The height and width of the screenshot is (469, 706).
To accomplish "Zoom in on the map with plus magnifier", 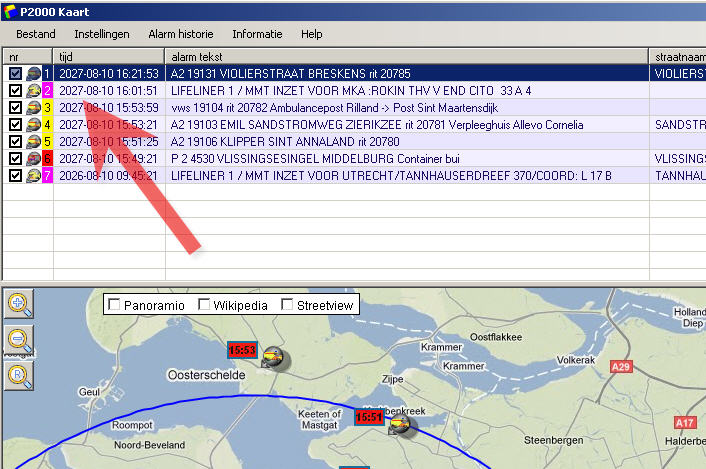I will (x=19, y=304).
